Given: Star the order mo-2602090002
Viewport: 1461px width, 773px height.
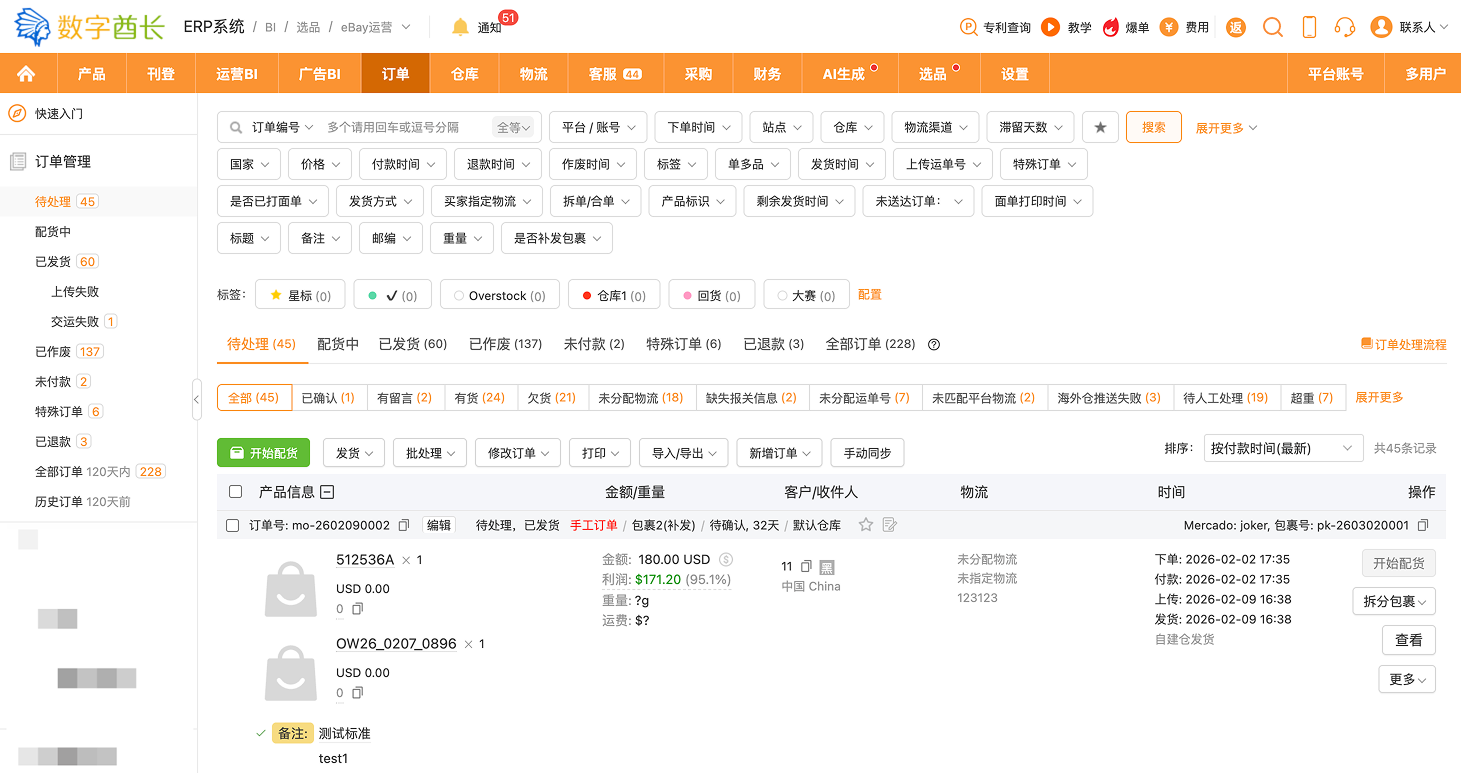Looking at the screenshot, I should pos(866,525).
